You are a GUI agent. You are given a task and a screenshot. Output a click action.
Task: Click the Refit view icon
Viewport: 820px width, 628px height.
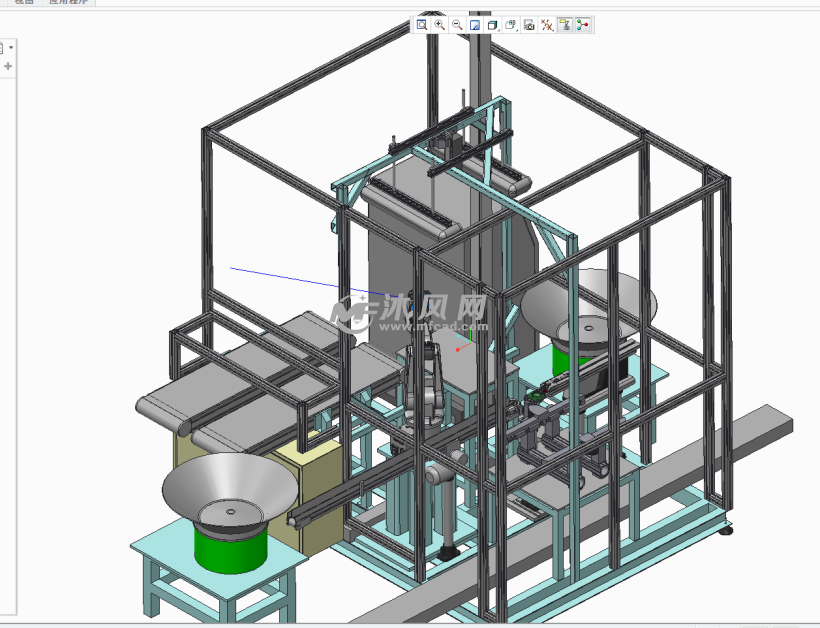tap(422, 24)
